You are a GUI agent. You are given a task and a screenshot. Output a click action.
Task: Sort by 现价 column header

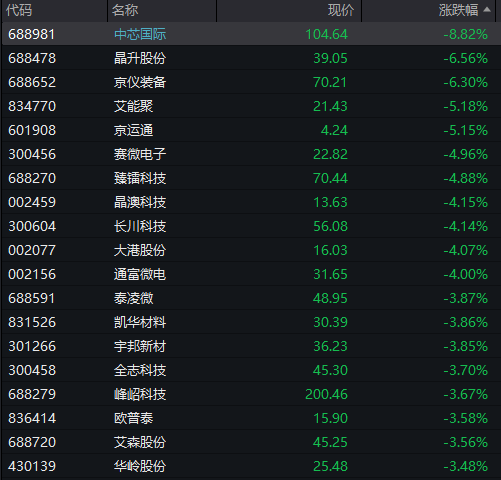point(341,10)
